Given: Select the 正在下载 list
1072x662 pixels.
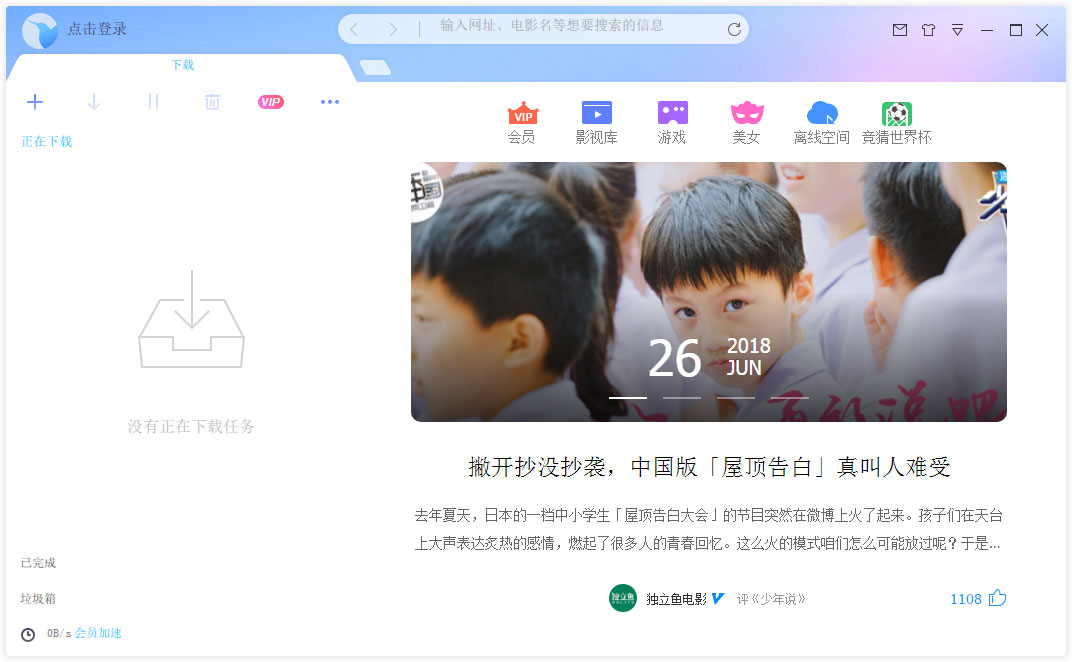Looking at the screenshot, I should click(46, 142).
